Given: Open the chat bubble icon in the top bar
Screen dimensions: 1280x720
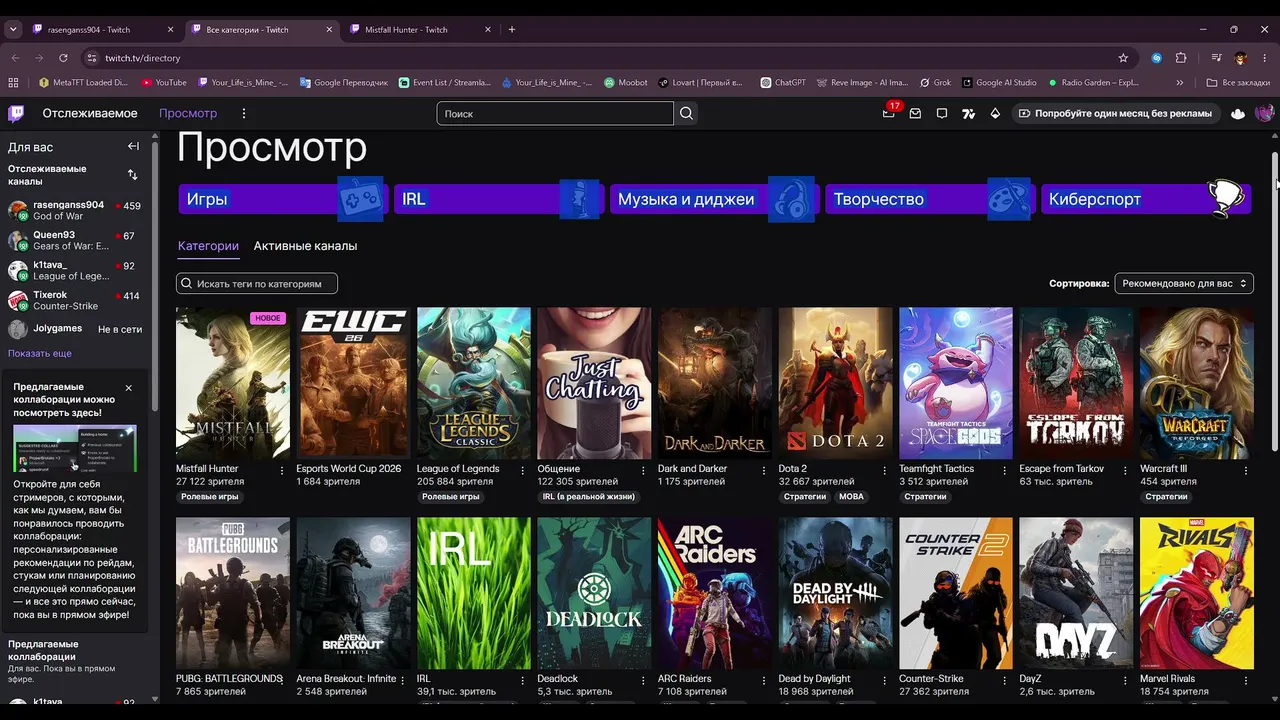Looking at the screenshot, I should coord(942,114).
